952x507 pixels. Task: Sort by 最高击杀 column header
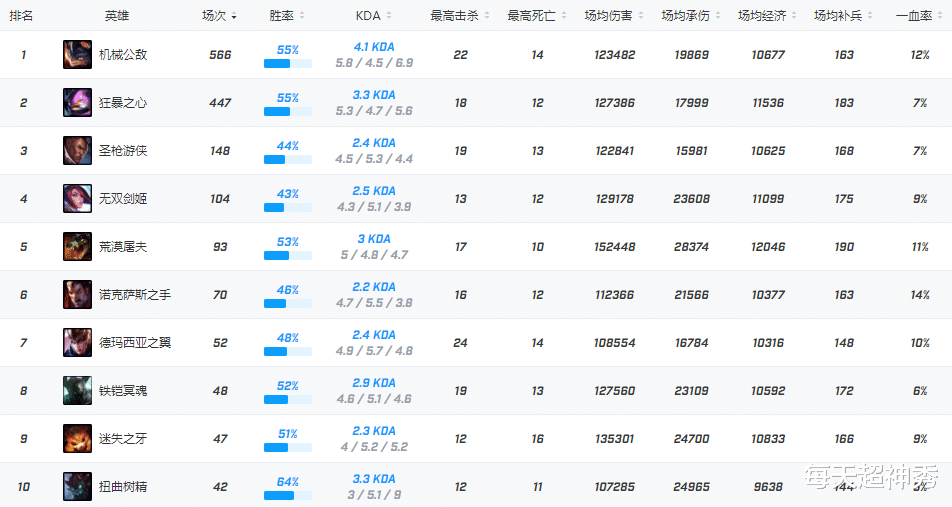[460, 16]
